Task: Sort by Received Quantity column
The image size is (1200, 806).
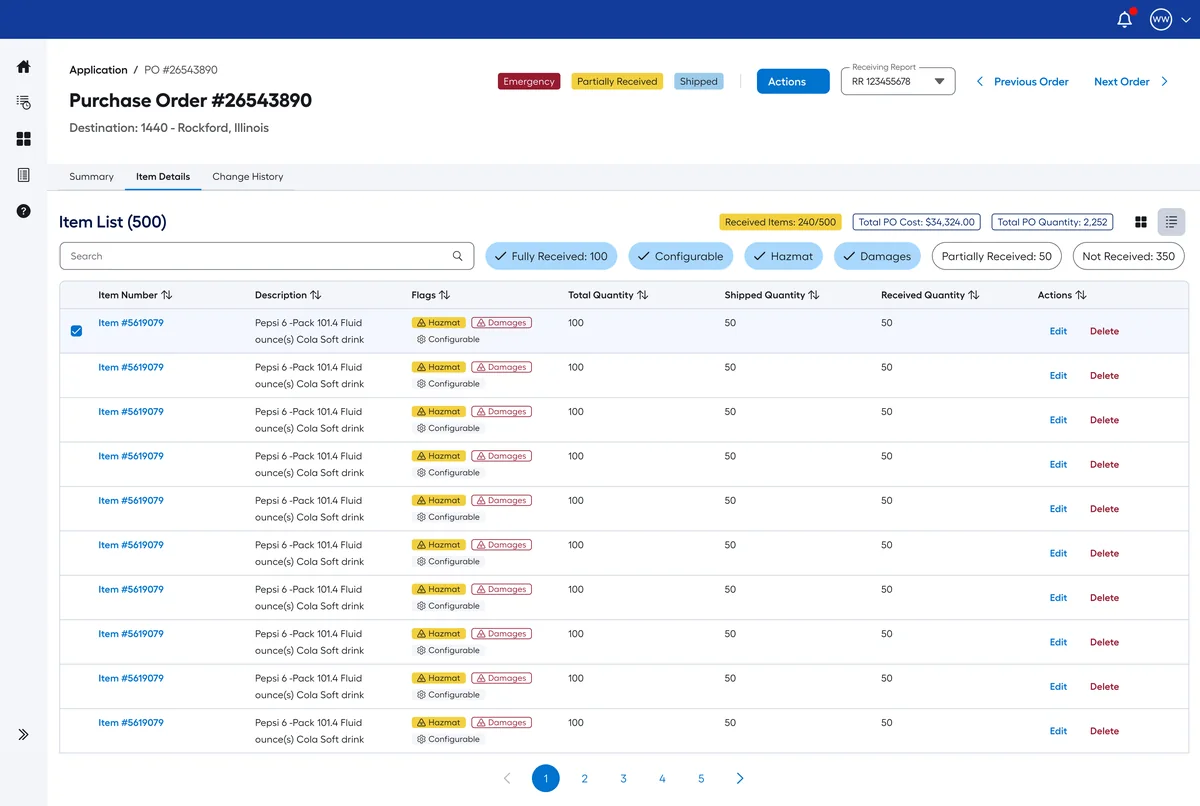Action: tap(974, 295)
